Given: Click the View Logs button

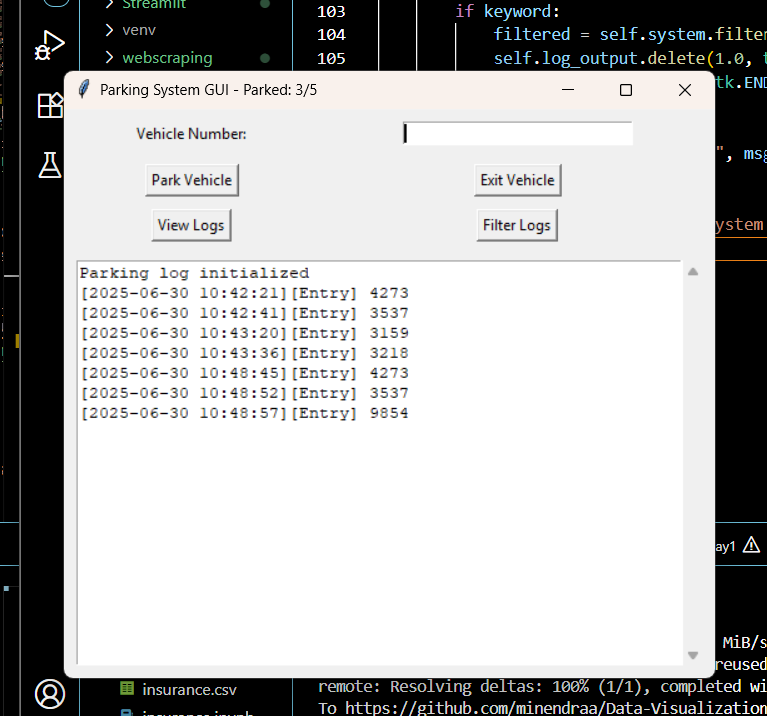Looking at the screenshot, I should click(x=191, y=225).
